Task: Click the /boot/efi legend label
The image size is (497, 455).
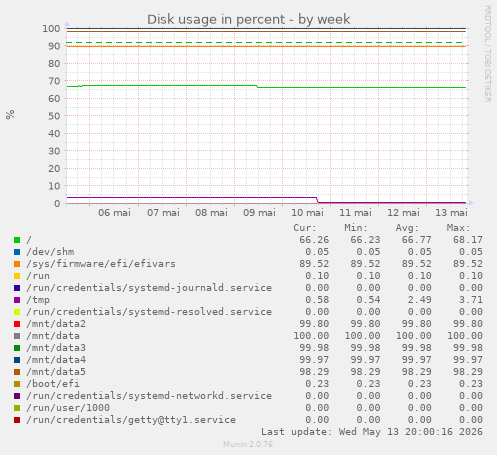Action: (x=53, y=384)
